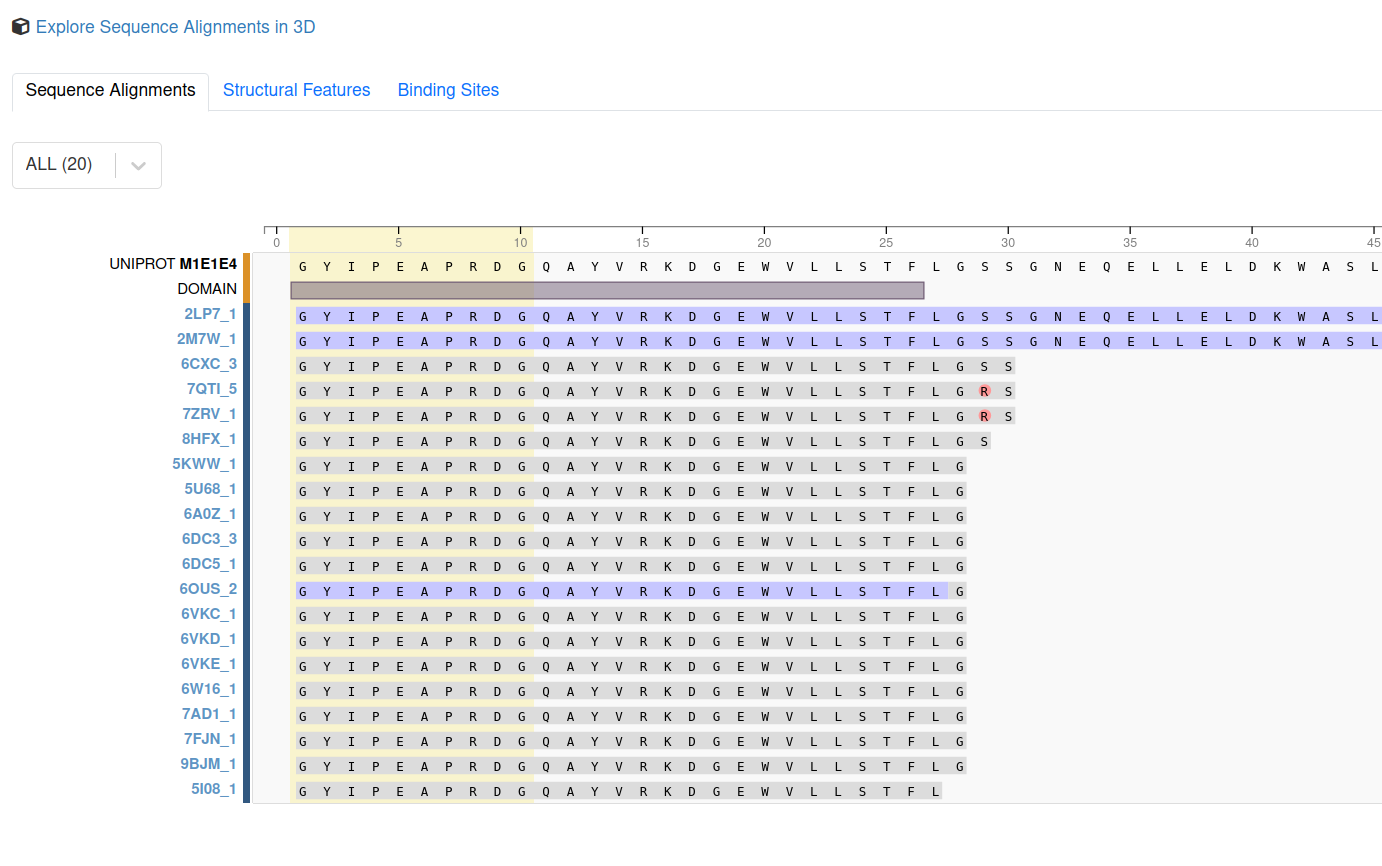The width and height of the screenshot is (1382, 866).
Task: Go to the 7FJN_1 entry
Action: coord(210,739)
